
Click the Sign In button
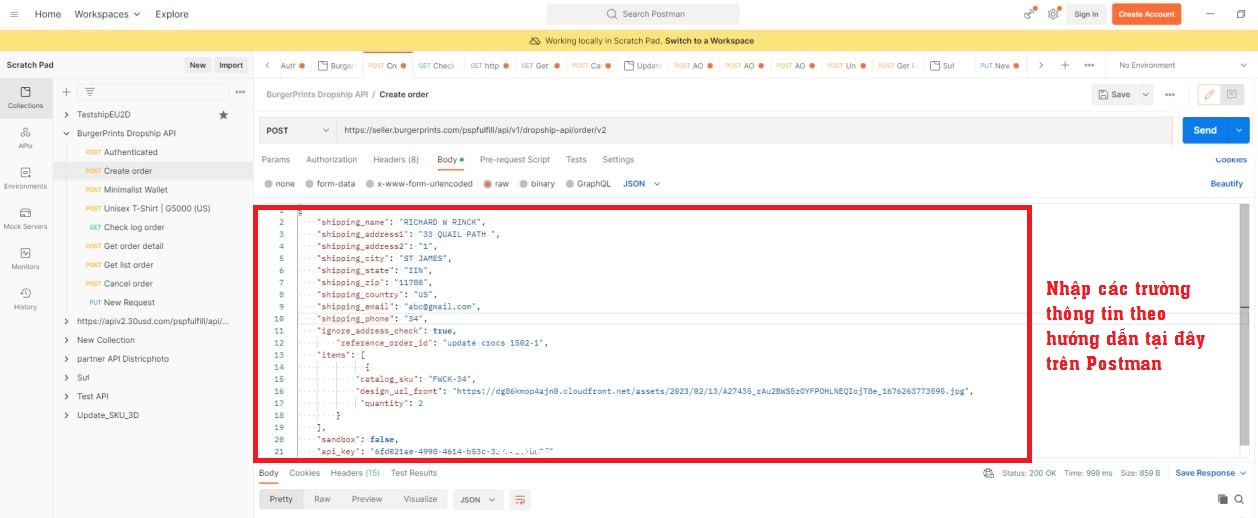(x=1086, y=14)
